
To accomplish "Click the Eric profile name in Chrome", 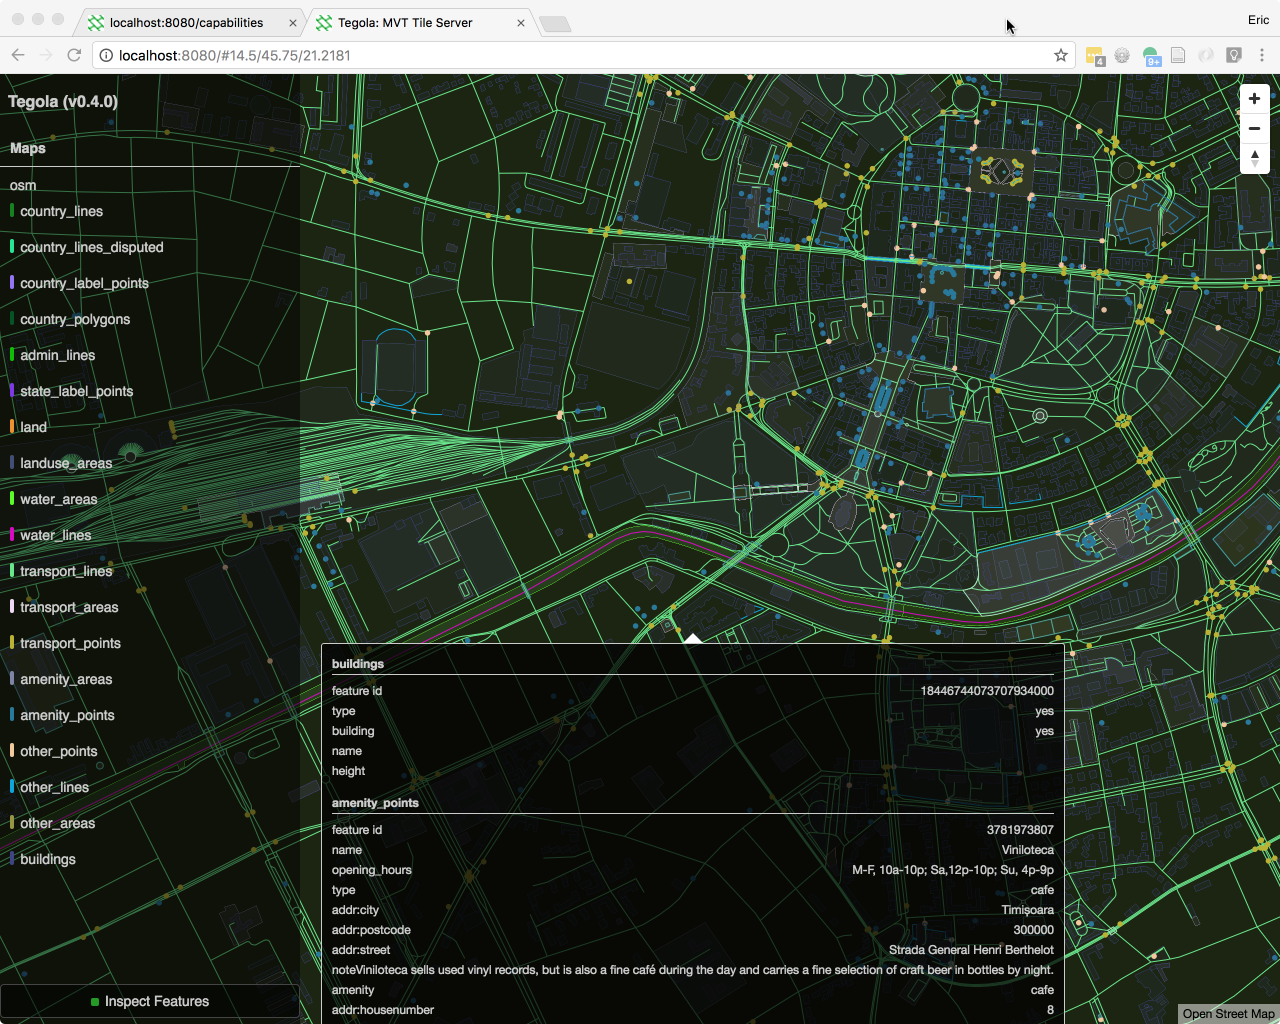I will pos(1258,20).
